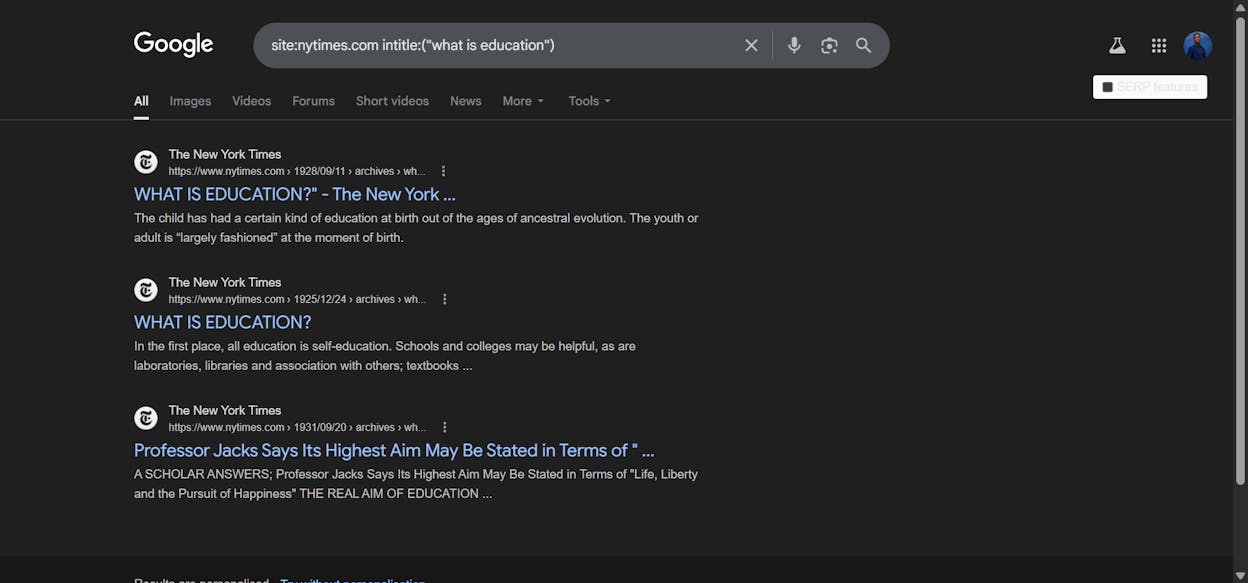
Task: Focus the search box containing site:nytimes.com query
Action: (500, 45)
